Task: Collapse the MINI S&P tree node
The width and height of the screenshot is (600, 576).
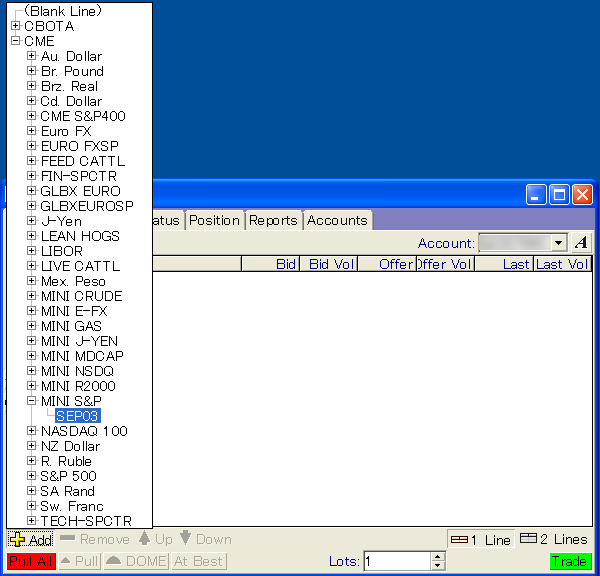Action: coord(32,401)
